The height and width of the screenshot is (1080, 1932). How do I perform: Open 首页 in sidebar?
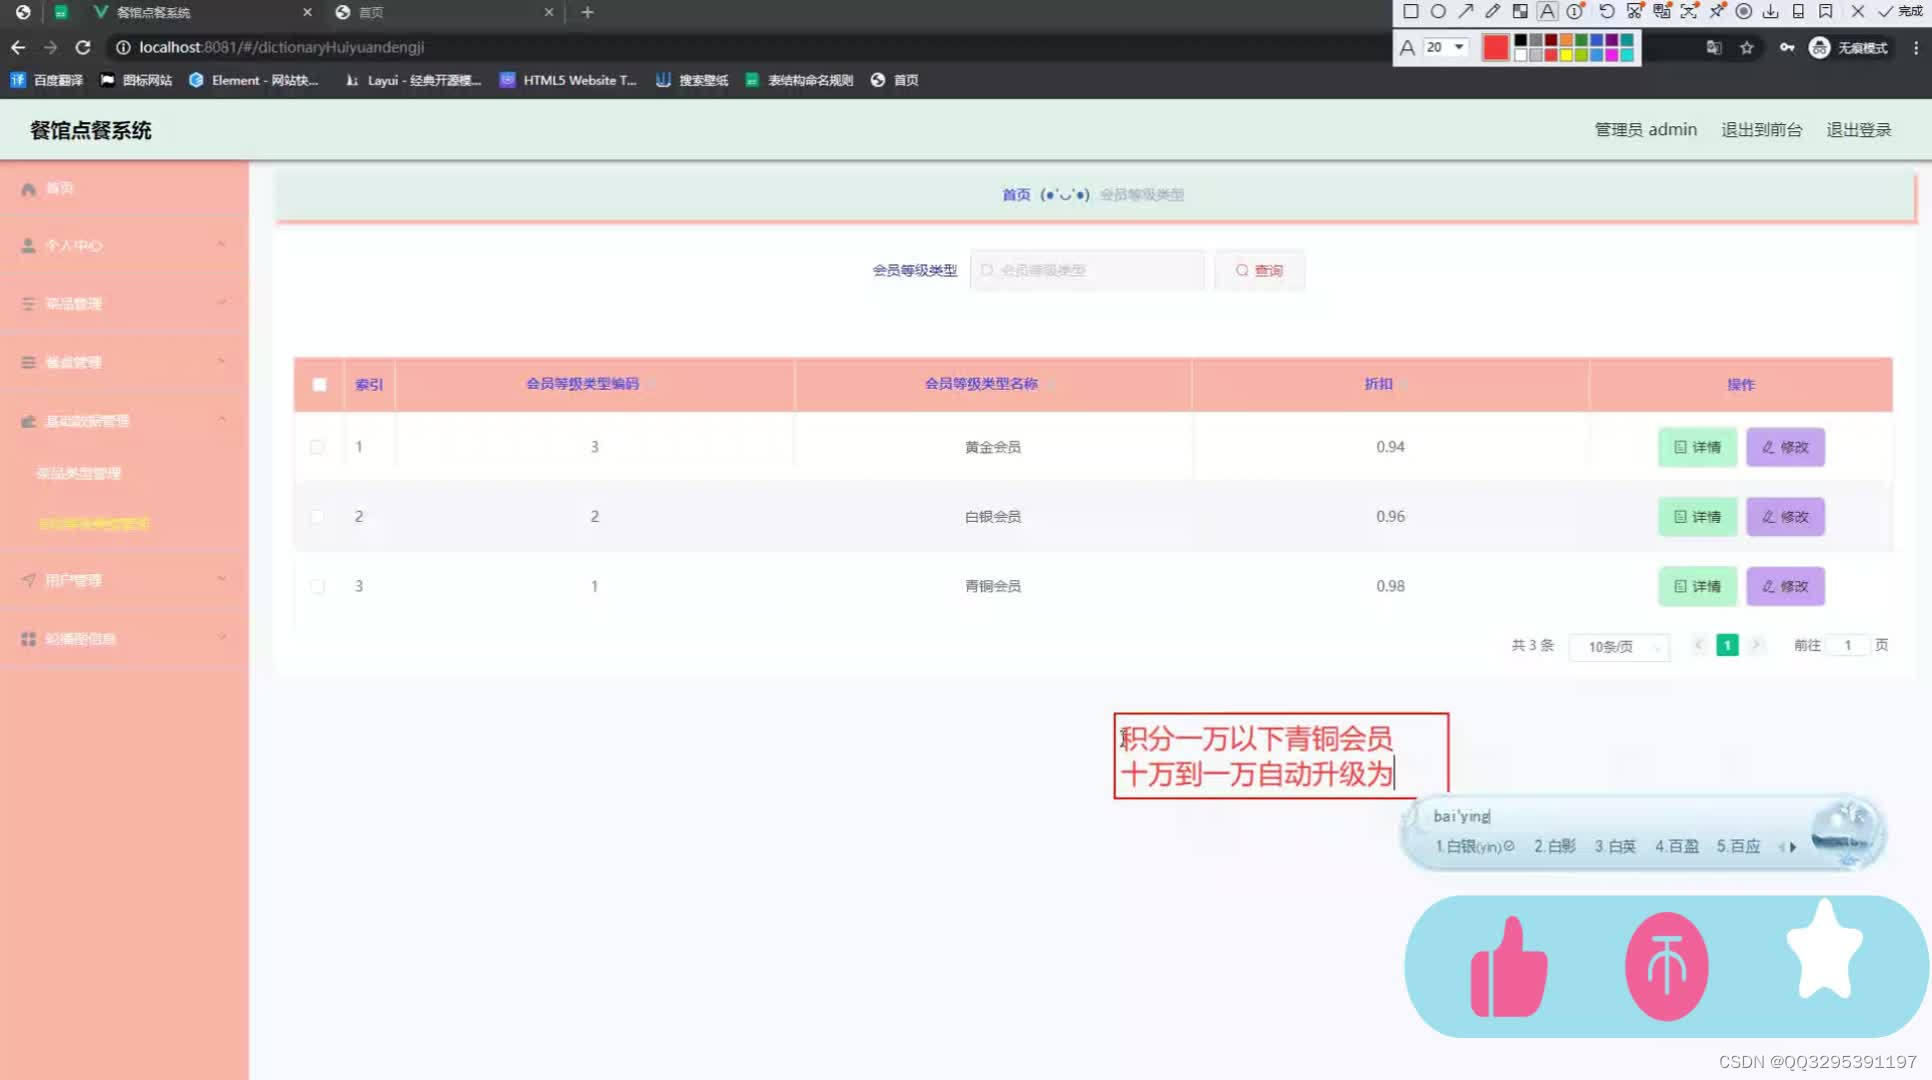click(x=124, y=188)
